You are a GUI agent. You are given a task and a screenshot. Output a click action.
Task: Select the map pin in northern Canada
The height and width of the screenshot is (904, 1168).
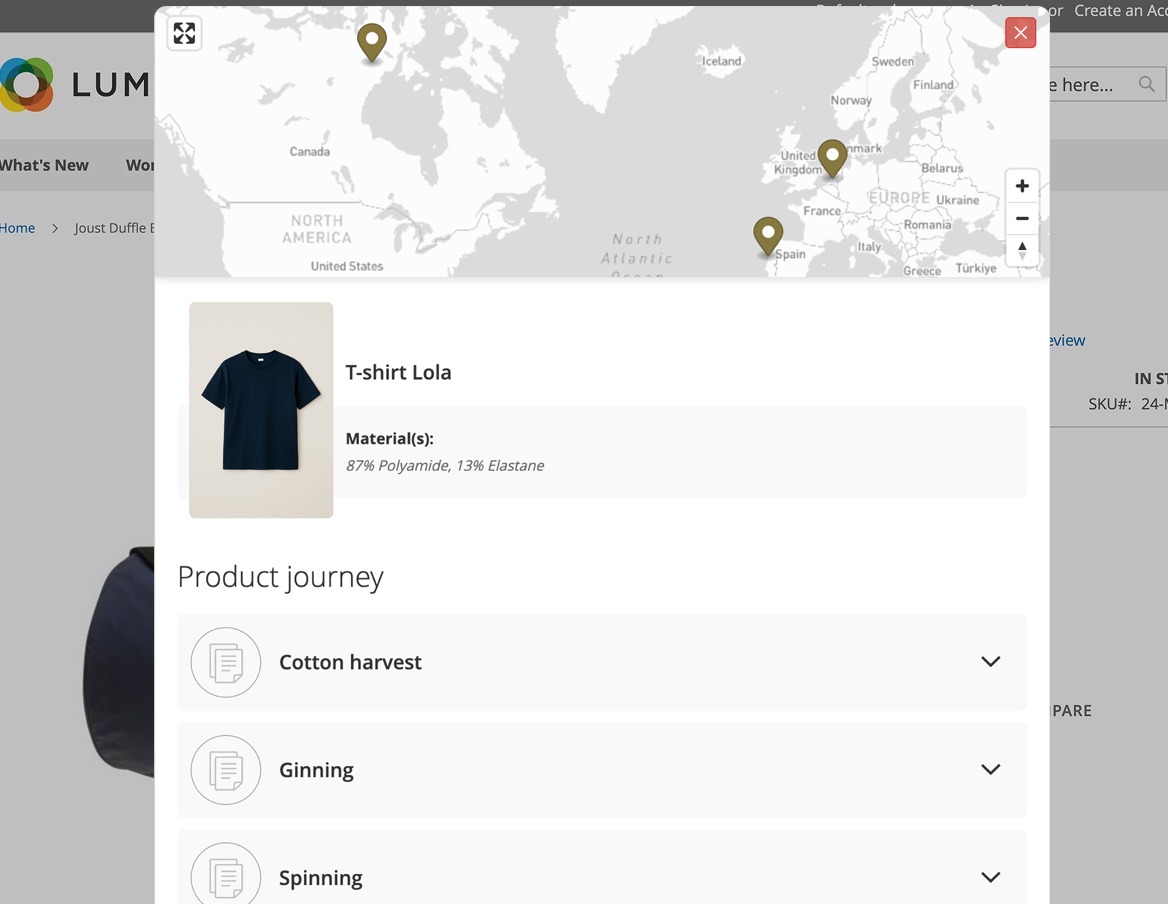(x=372, y=41)
